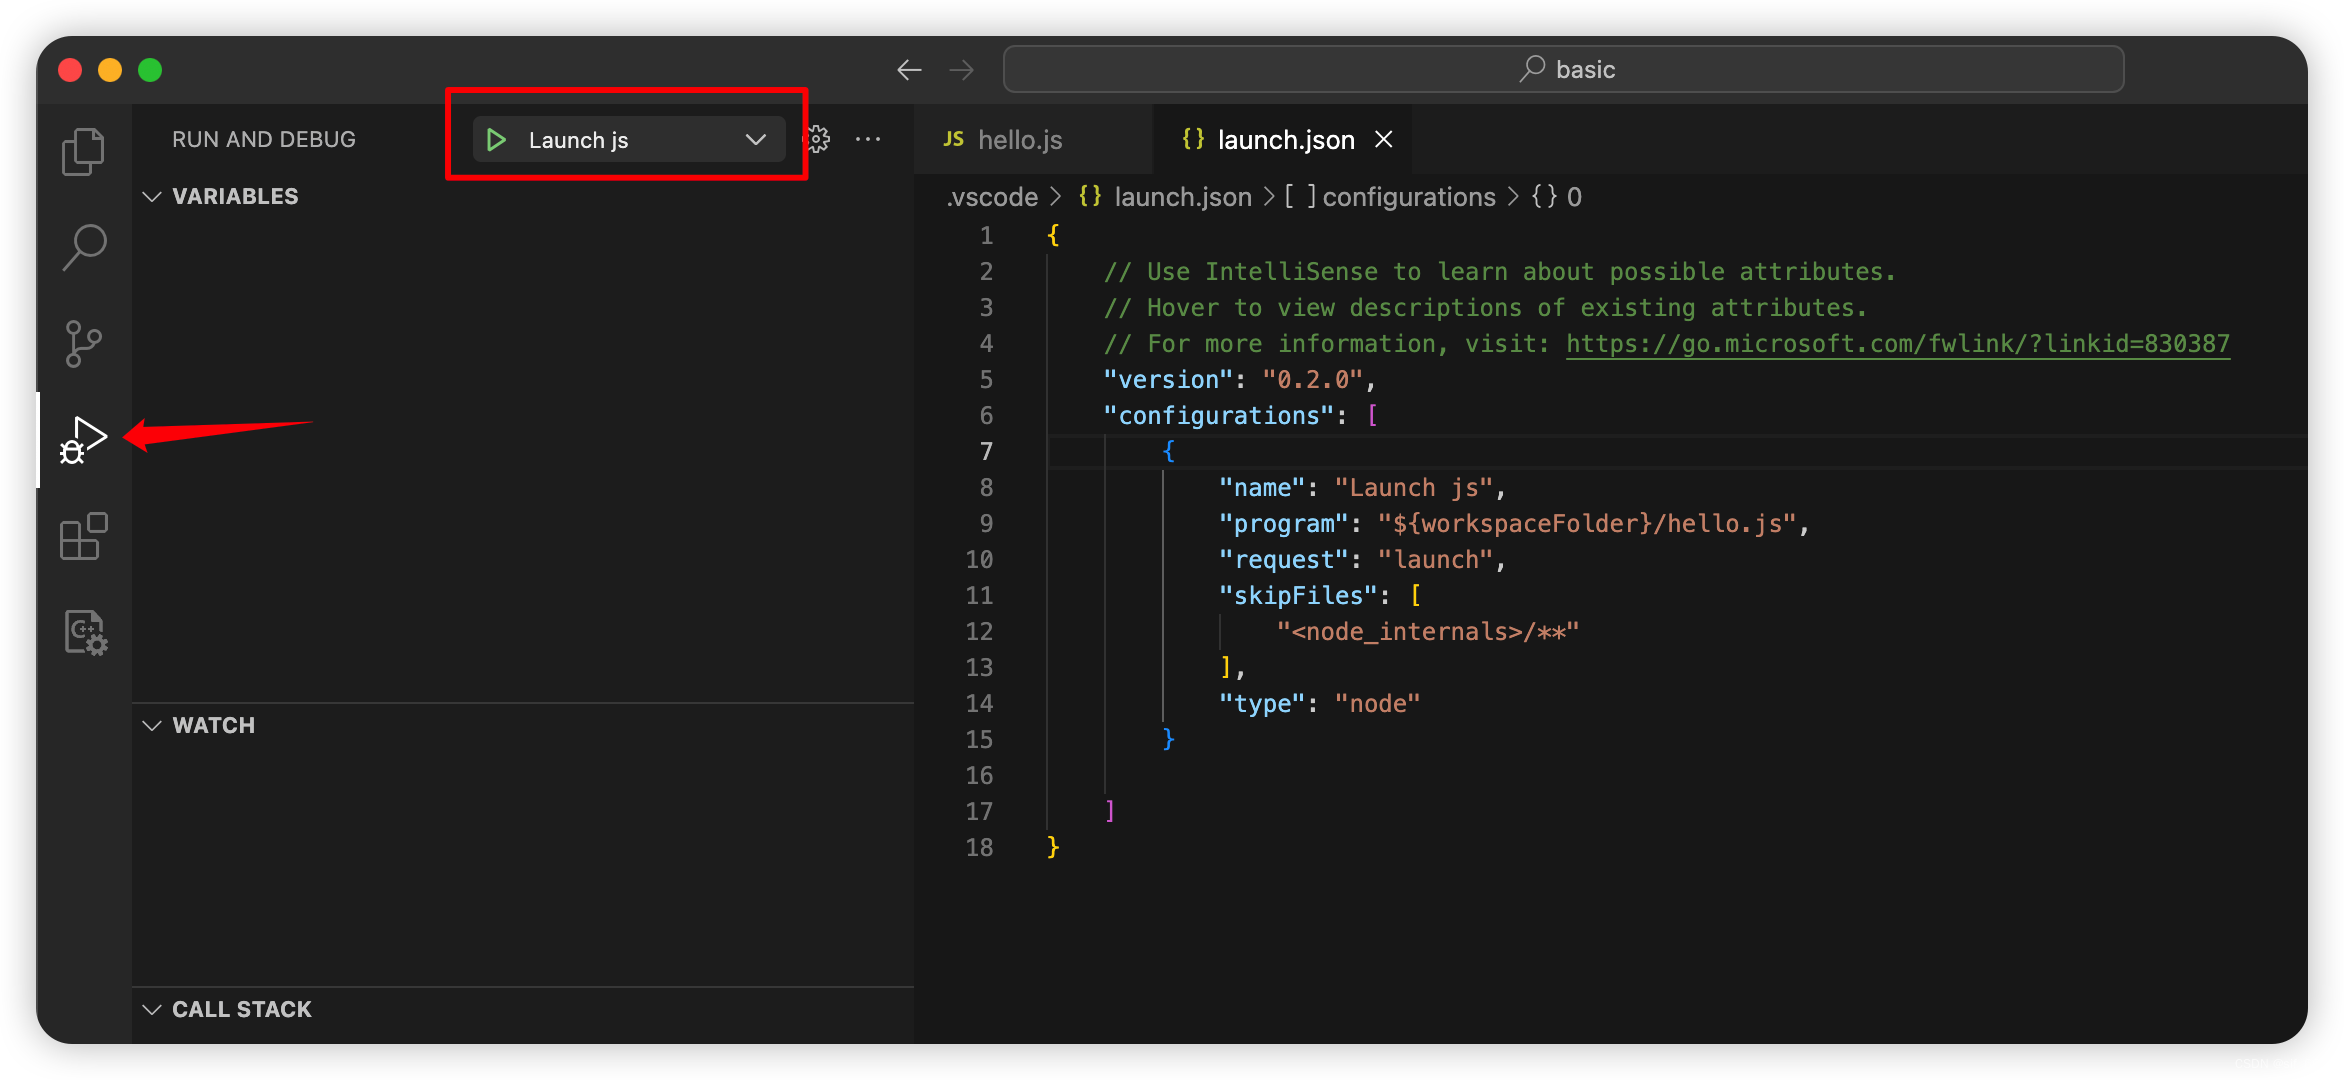Click the Hover comment on line 3
Image resolution: width=2344 pixels, height=1080 pixels.
[x=1485, y=307]
